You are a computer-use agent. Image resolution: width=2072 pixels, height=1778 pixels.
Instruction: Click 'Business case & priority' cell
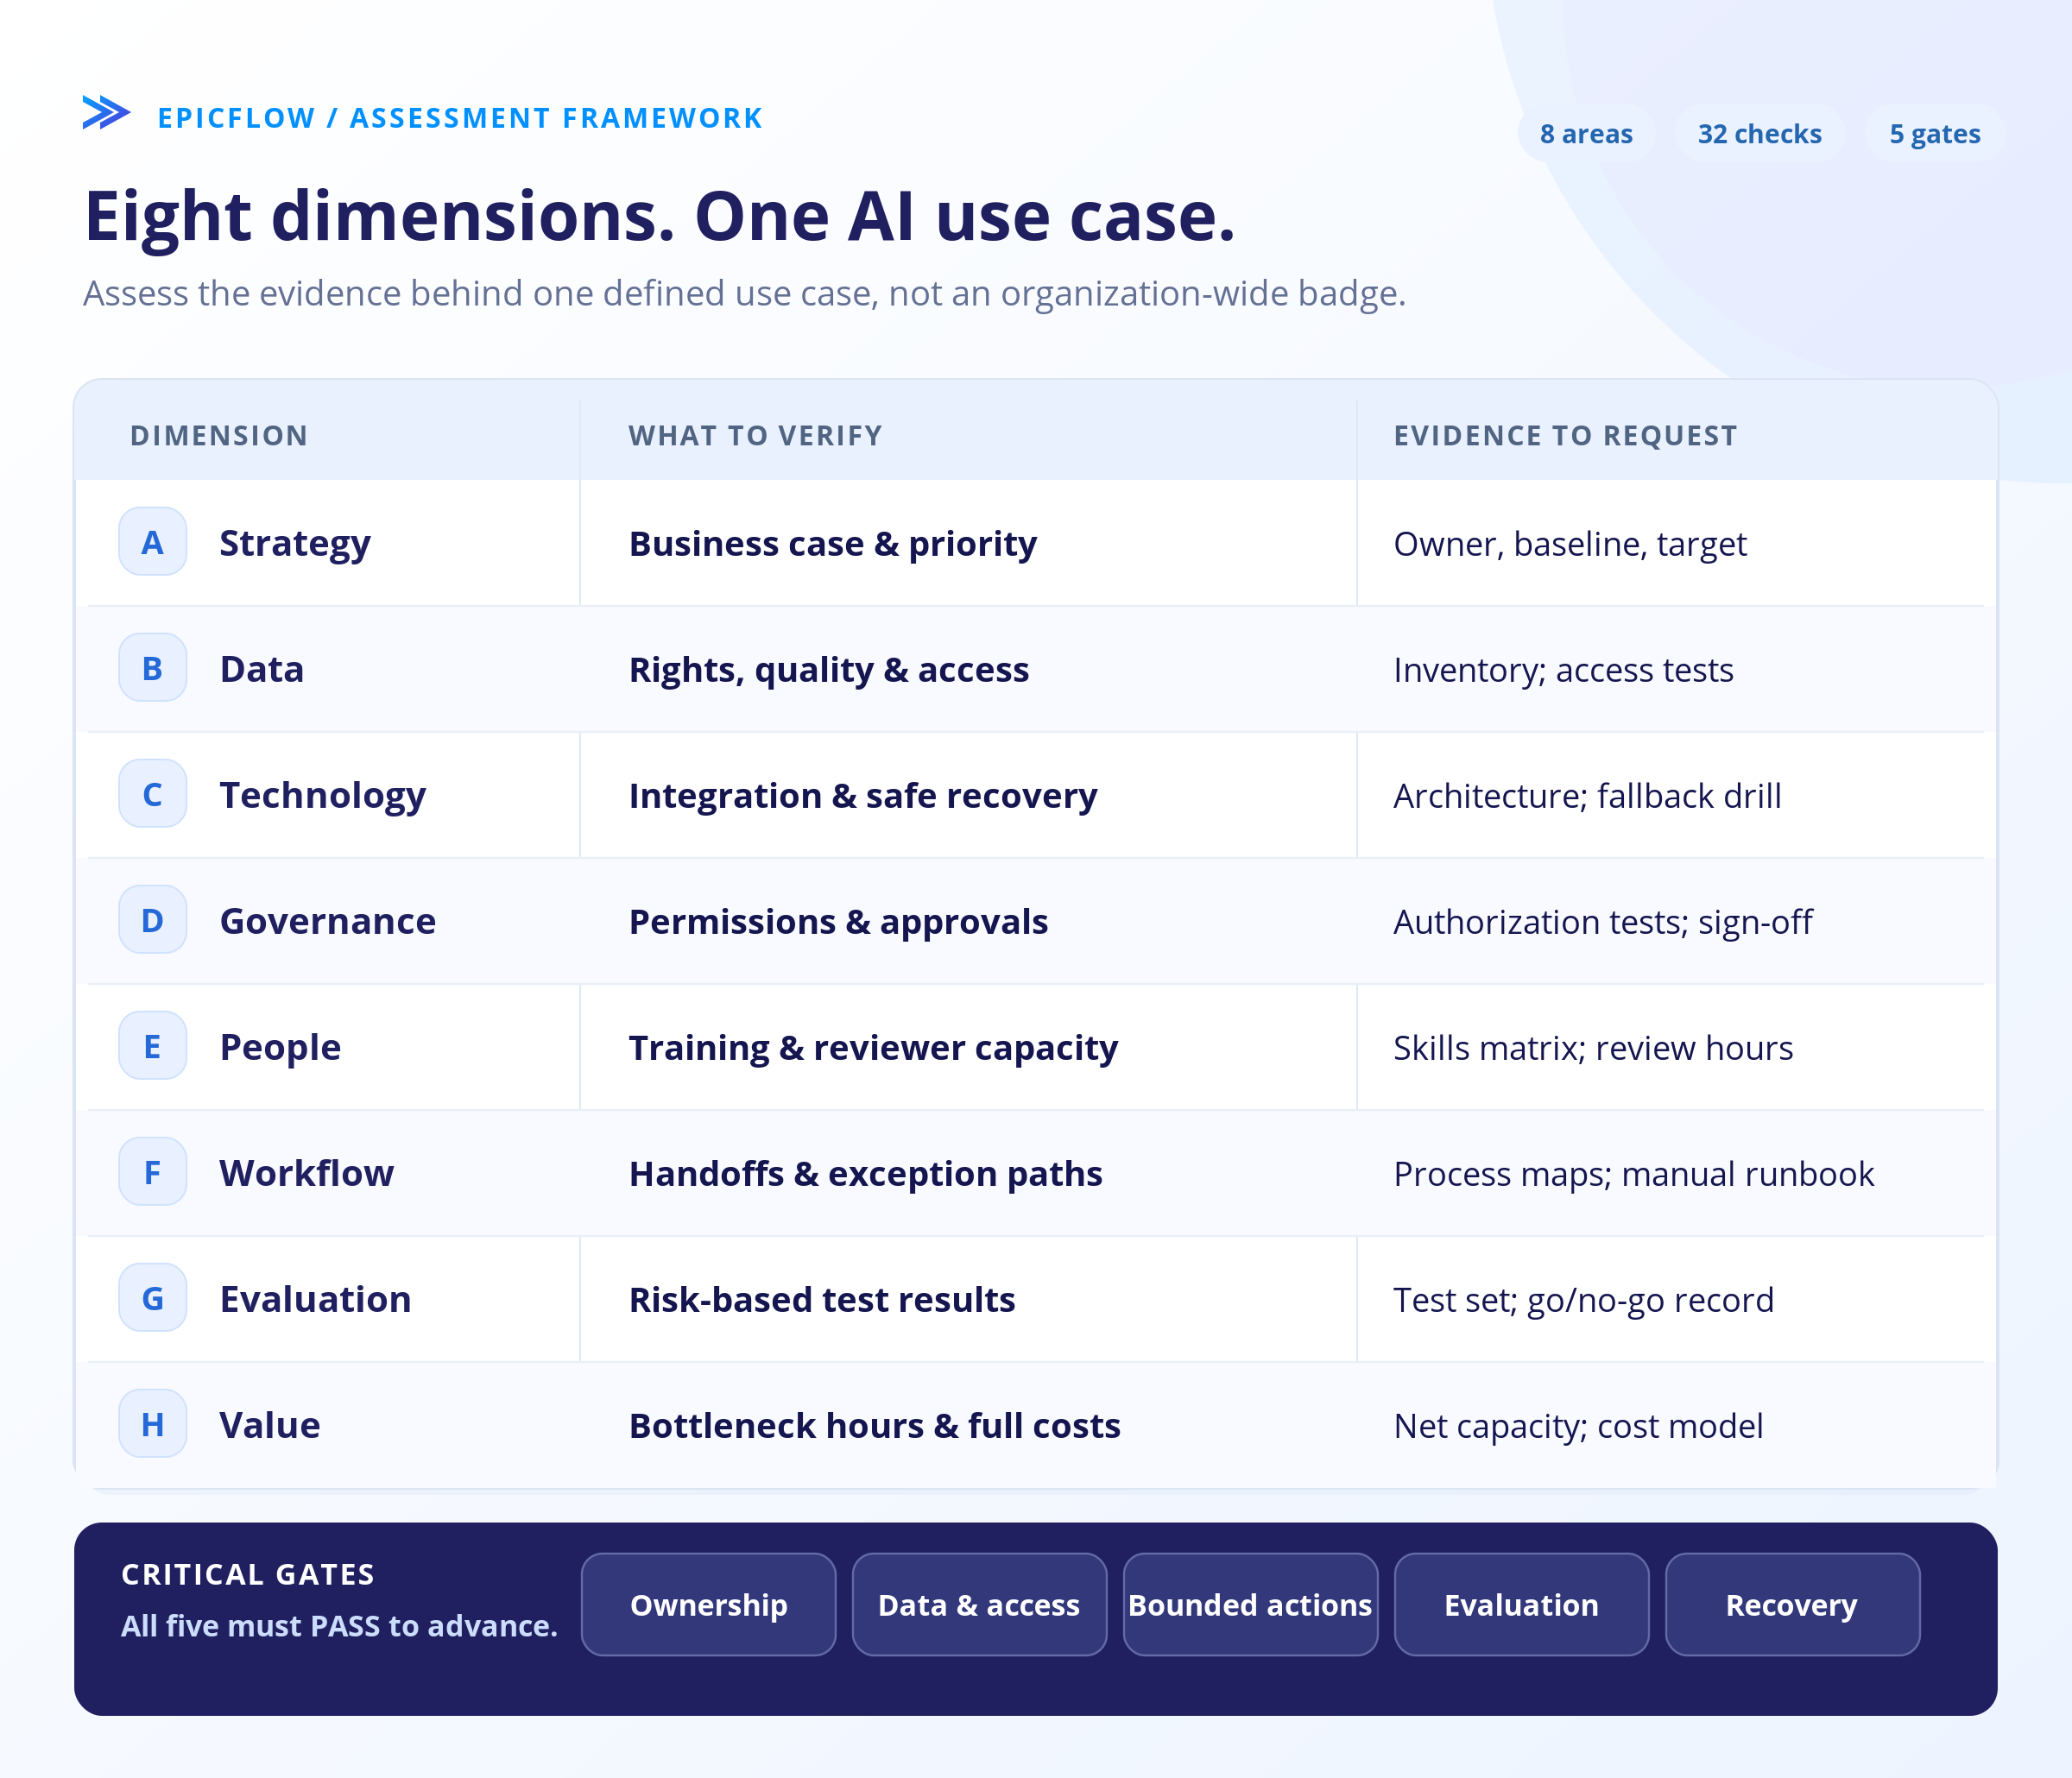(833, 543)
